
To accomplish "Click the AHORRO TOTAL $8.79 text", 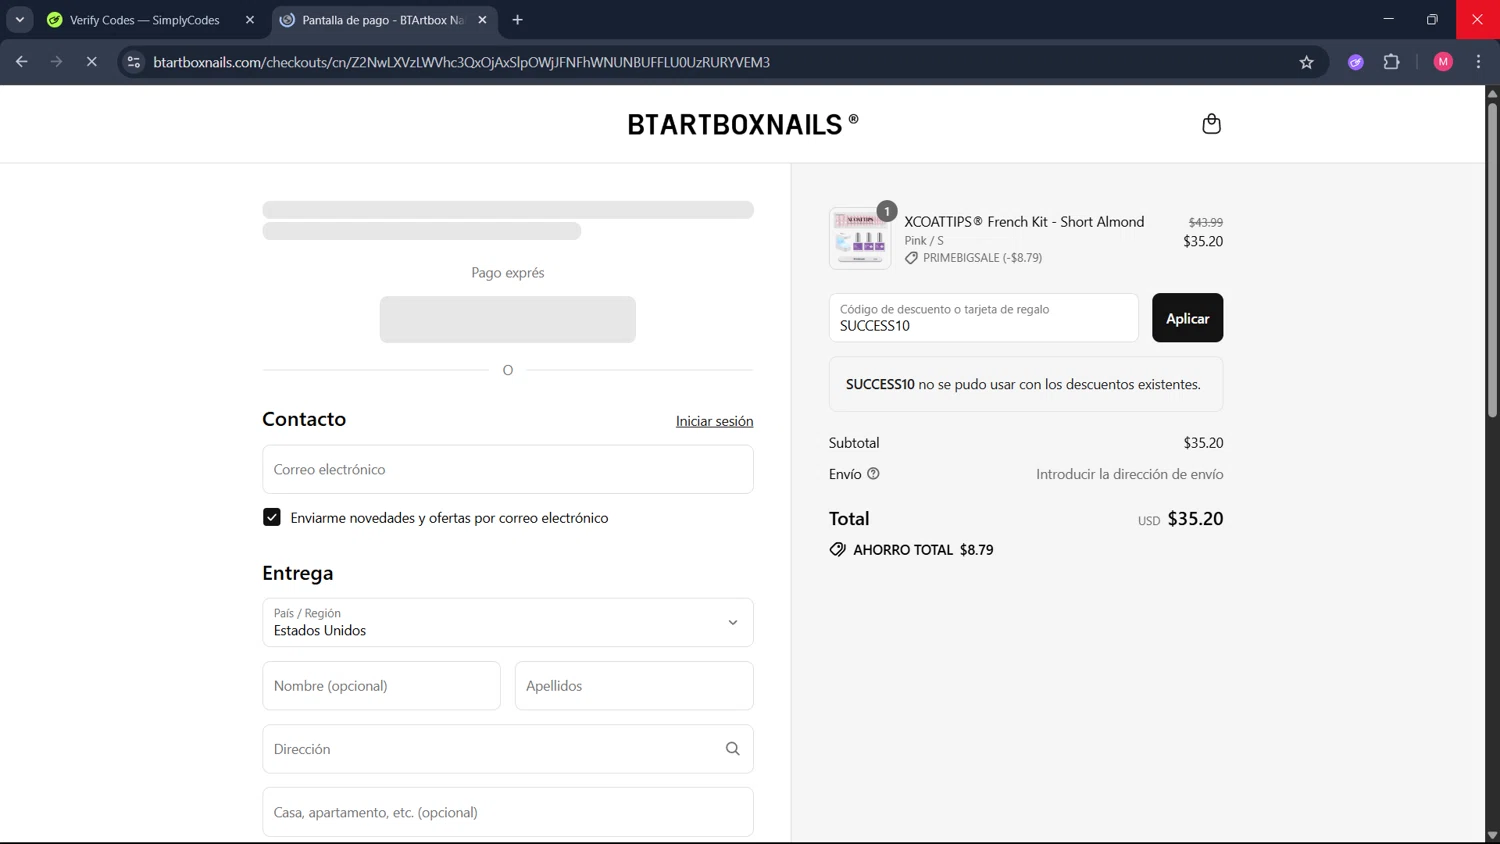I will (x=923, y=550).
